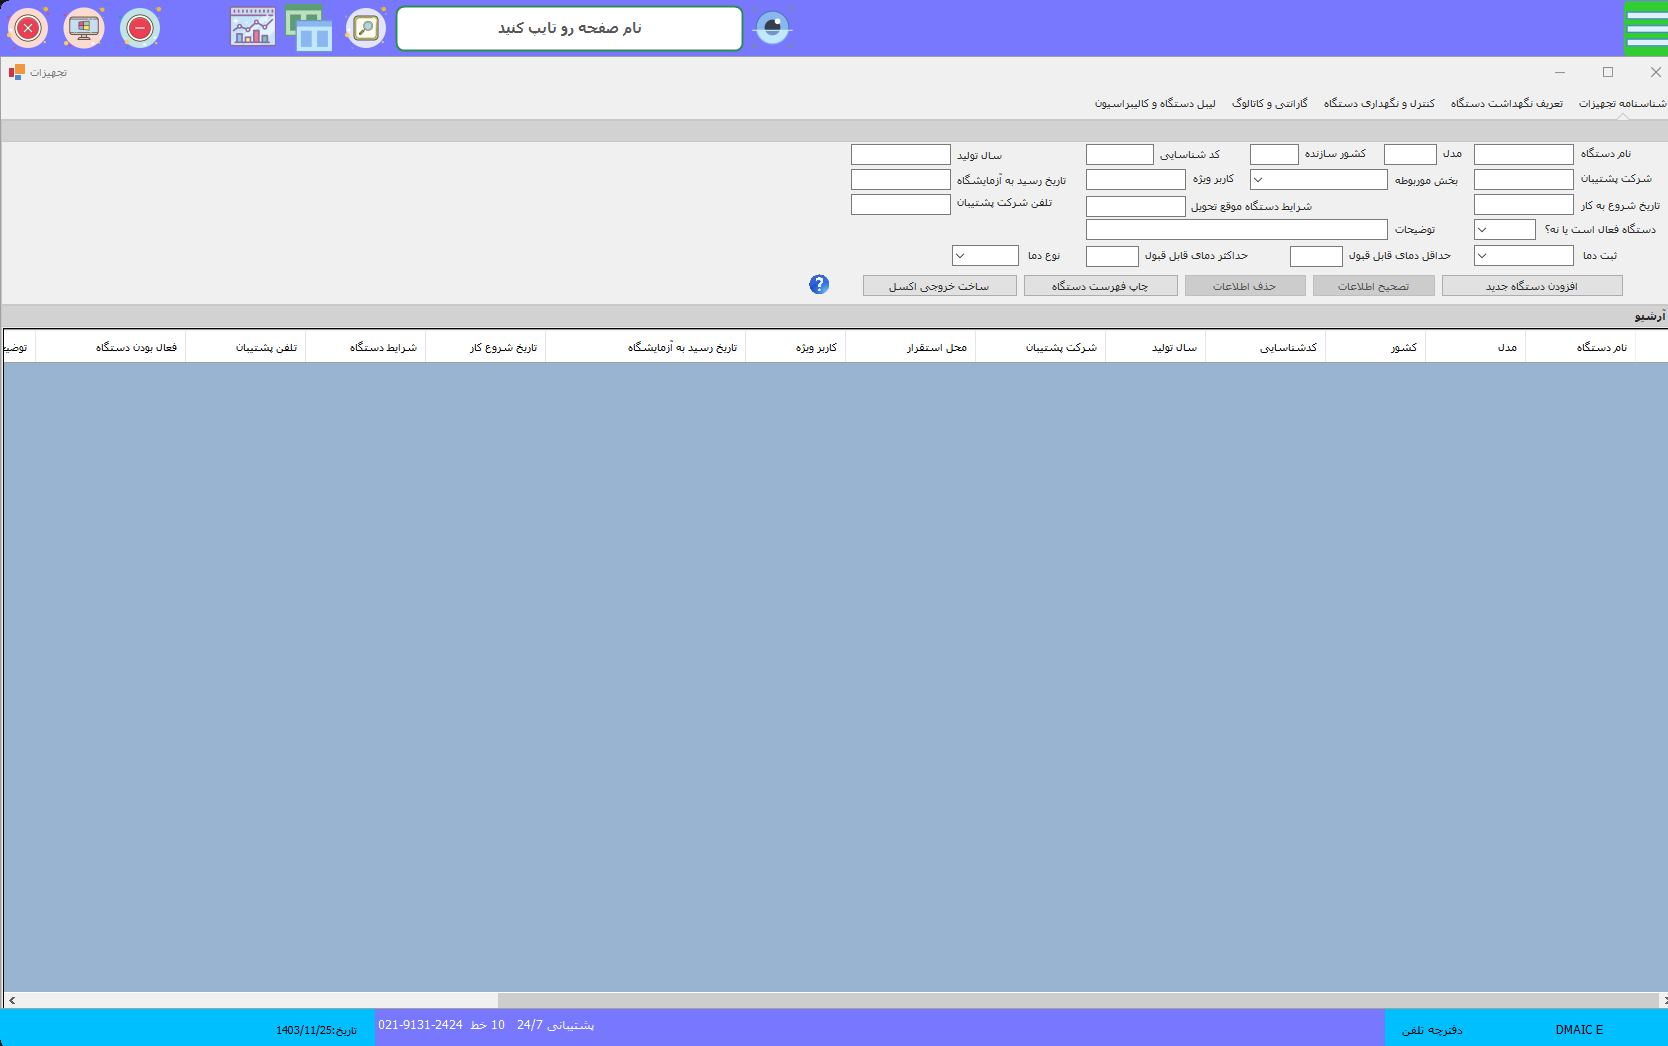Click the افزودن دستگاه جدید button
1668x1046 pixels.
(x=1531, y=286)
